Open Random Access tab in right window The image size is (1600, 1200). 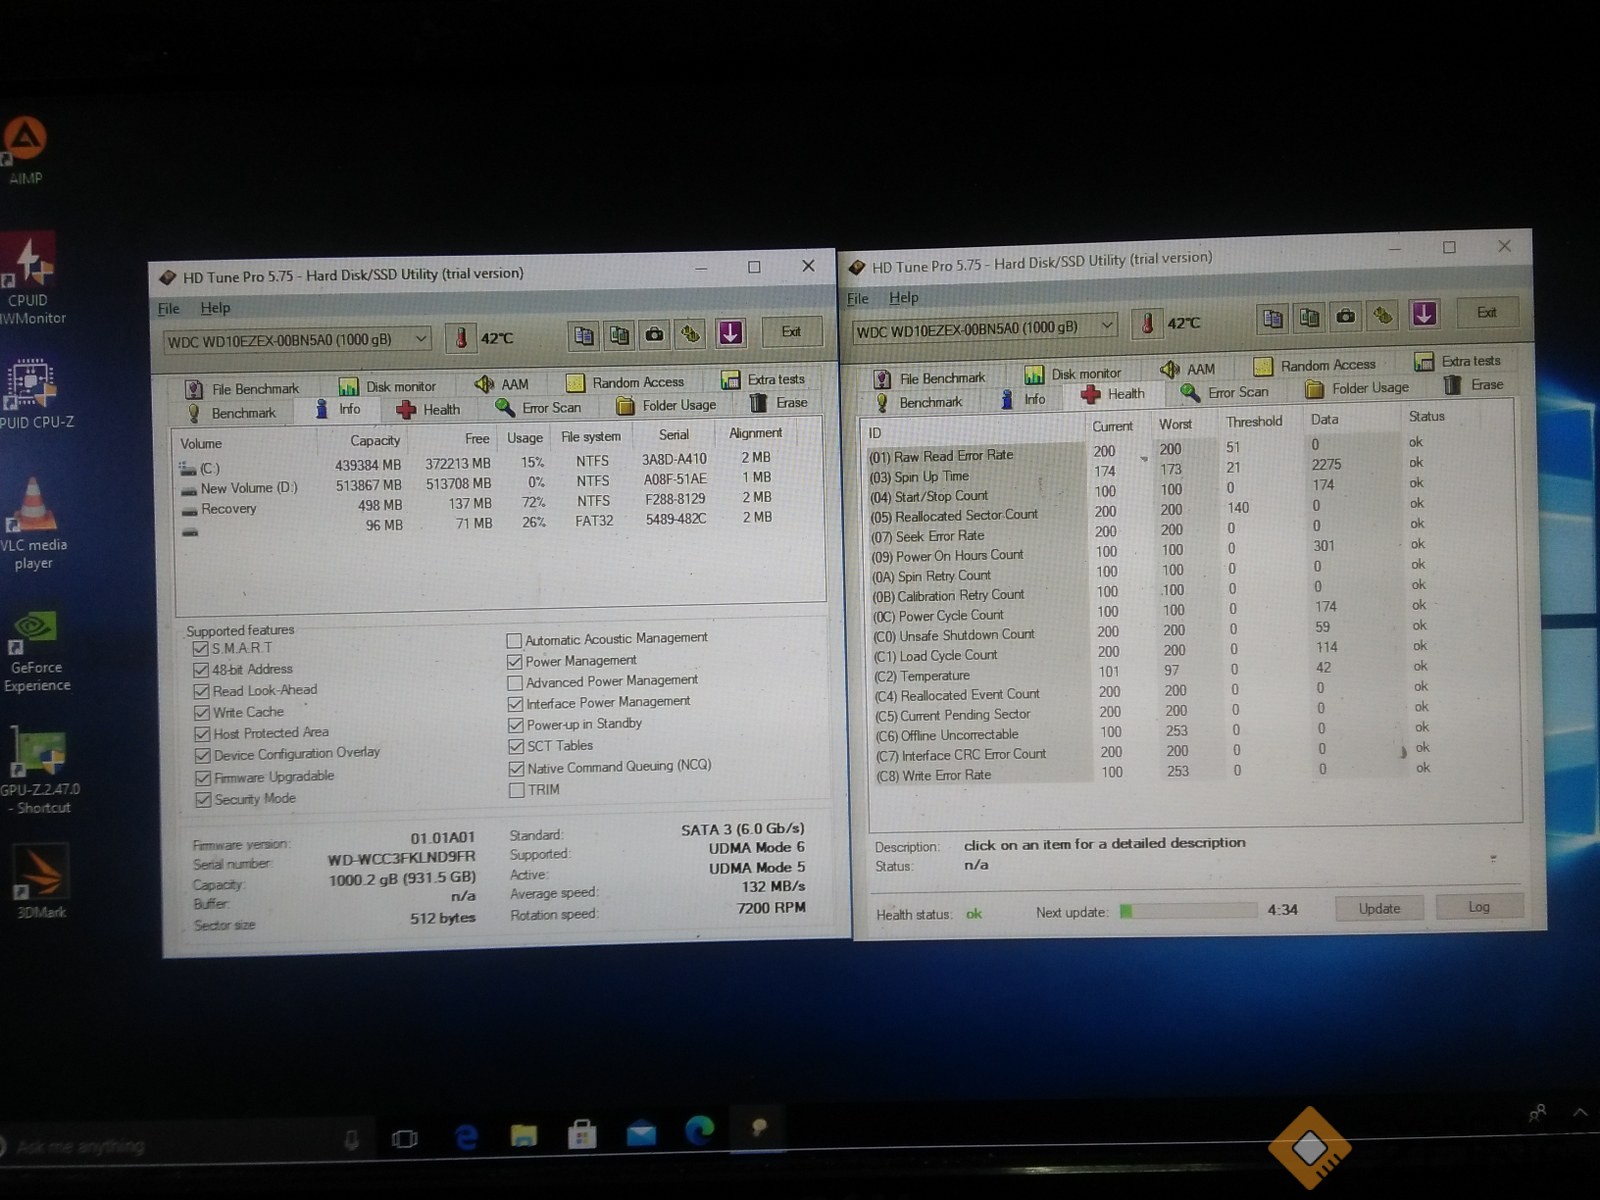1315,365
